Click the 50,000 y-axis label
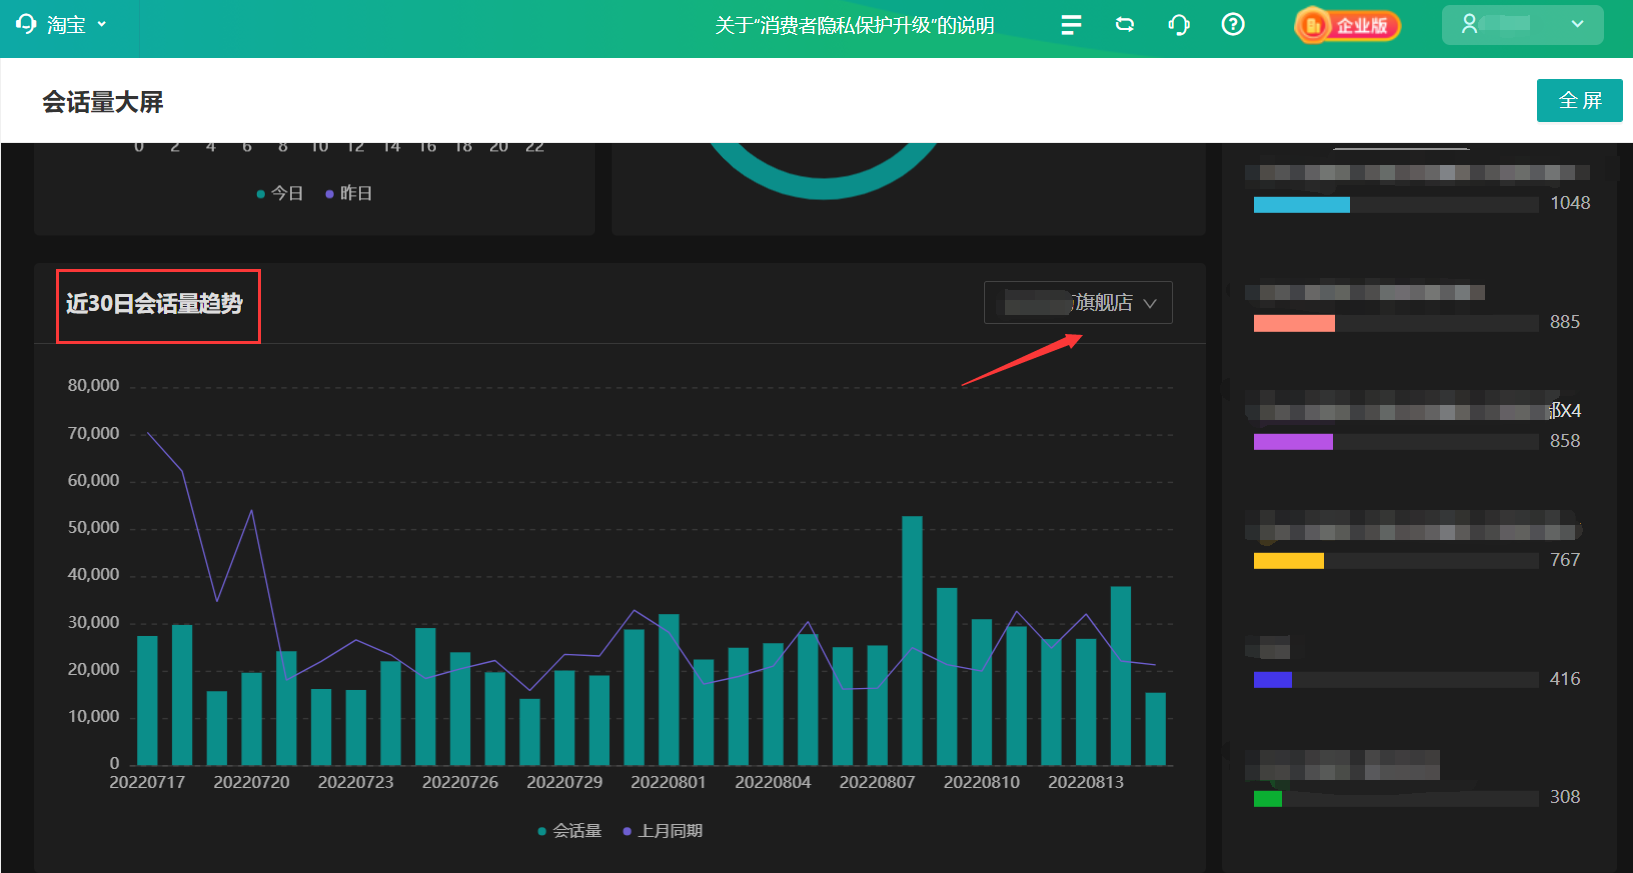The height and width of the screenshot is (873, 1633). click(x=93, y=528)
